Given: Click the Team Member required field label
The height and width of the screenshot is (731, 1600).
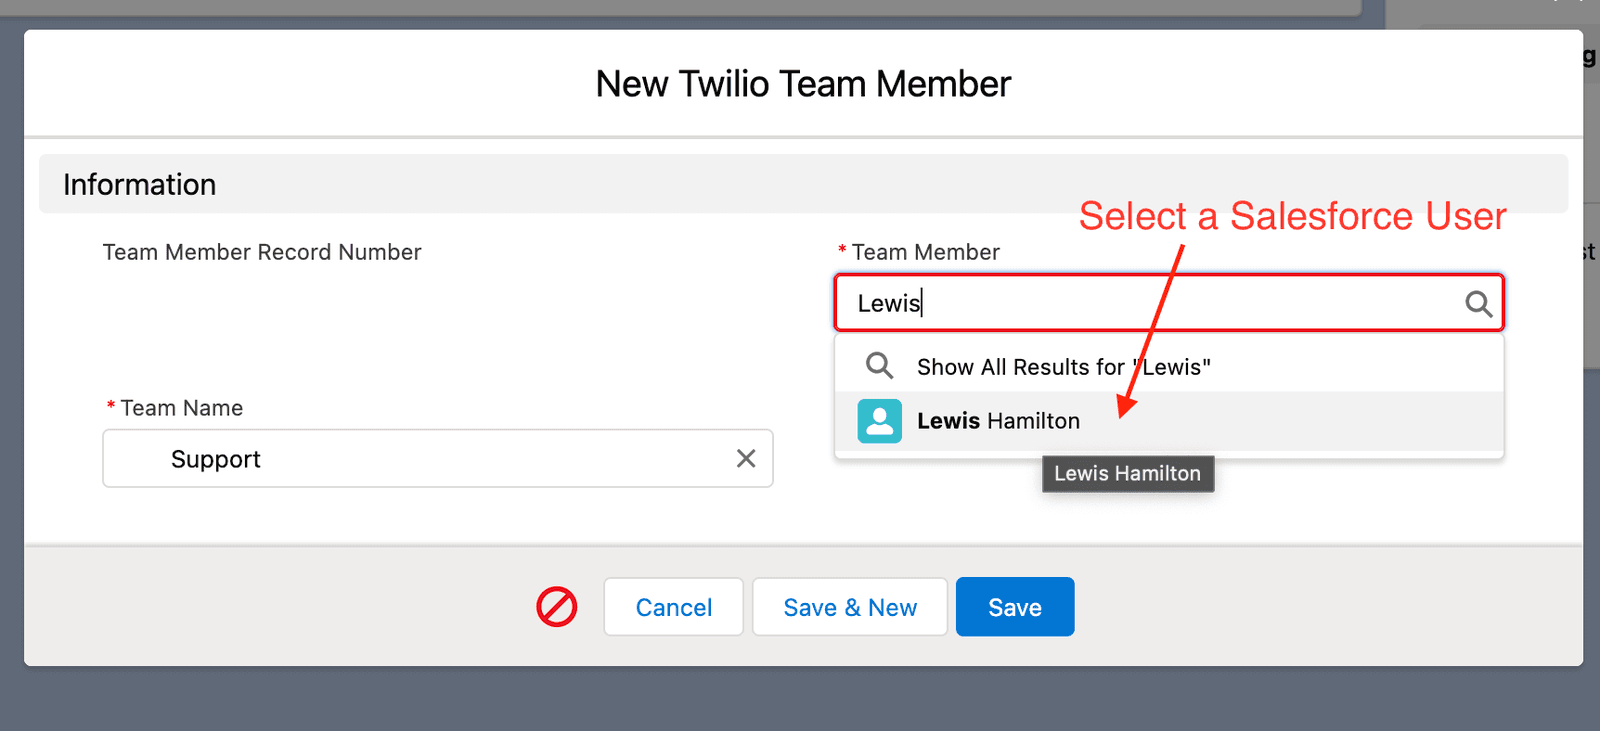Looking at the screenshot, I should 925,252.
